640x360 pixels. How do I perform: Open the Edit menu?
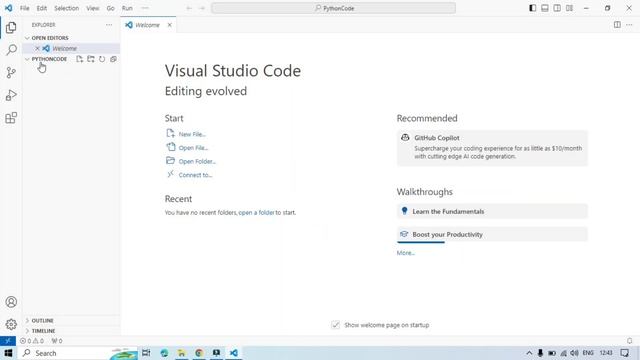(x=42, y=8)
